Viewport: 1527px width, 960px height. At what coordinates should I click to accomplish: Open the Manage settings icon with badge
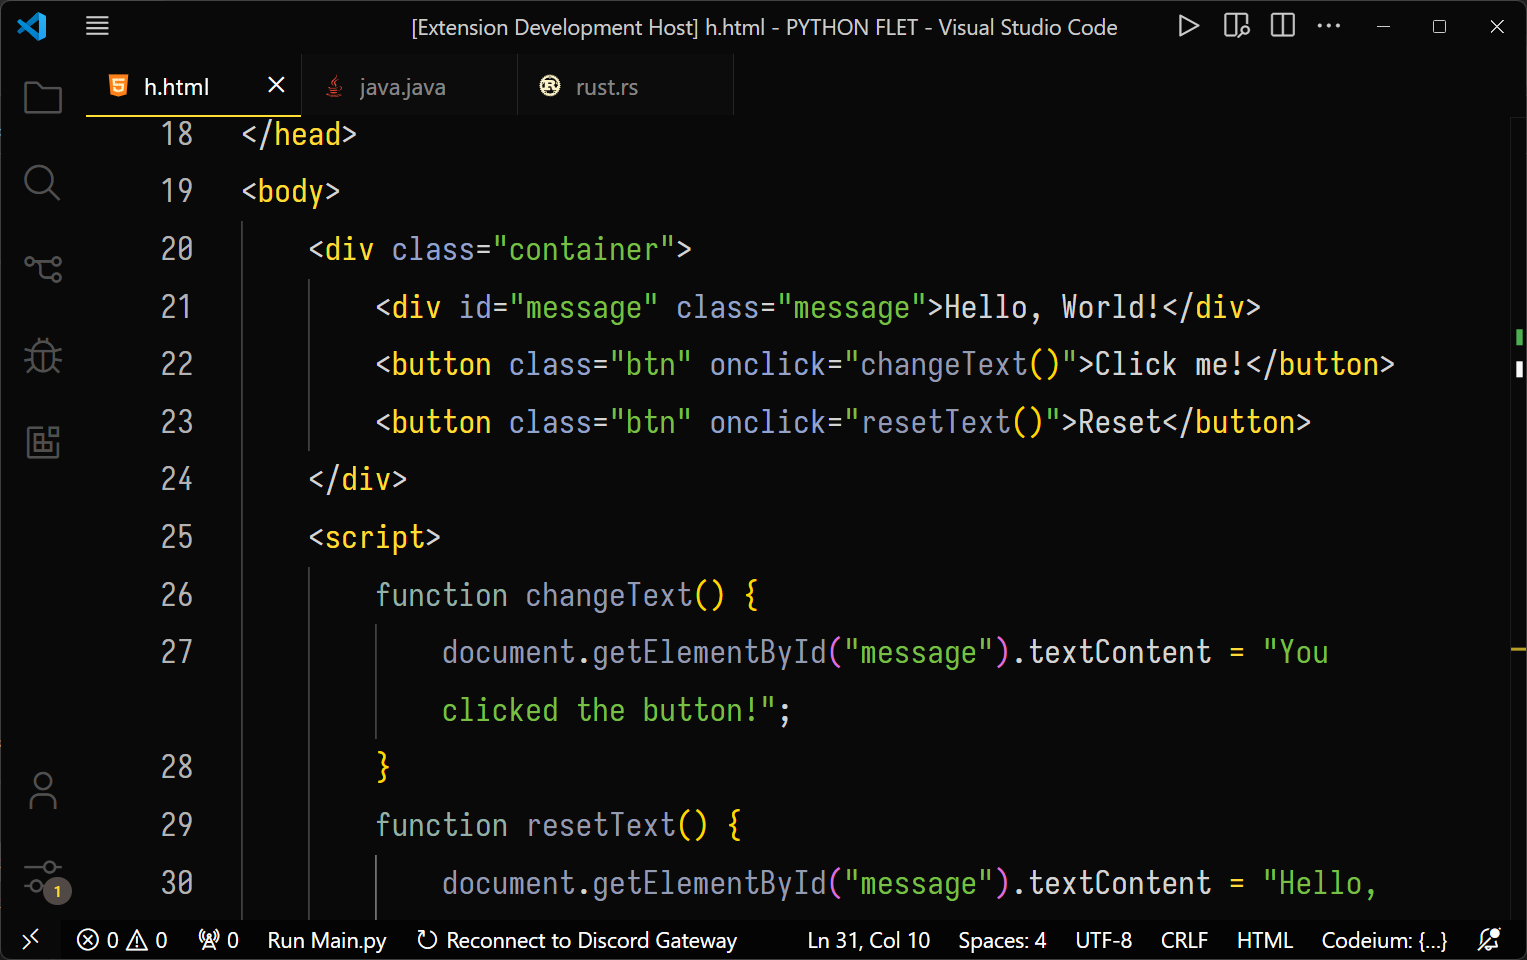click(x=45, y=880)
